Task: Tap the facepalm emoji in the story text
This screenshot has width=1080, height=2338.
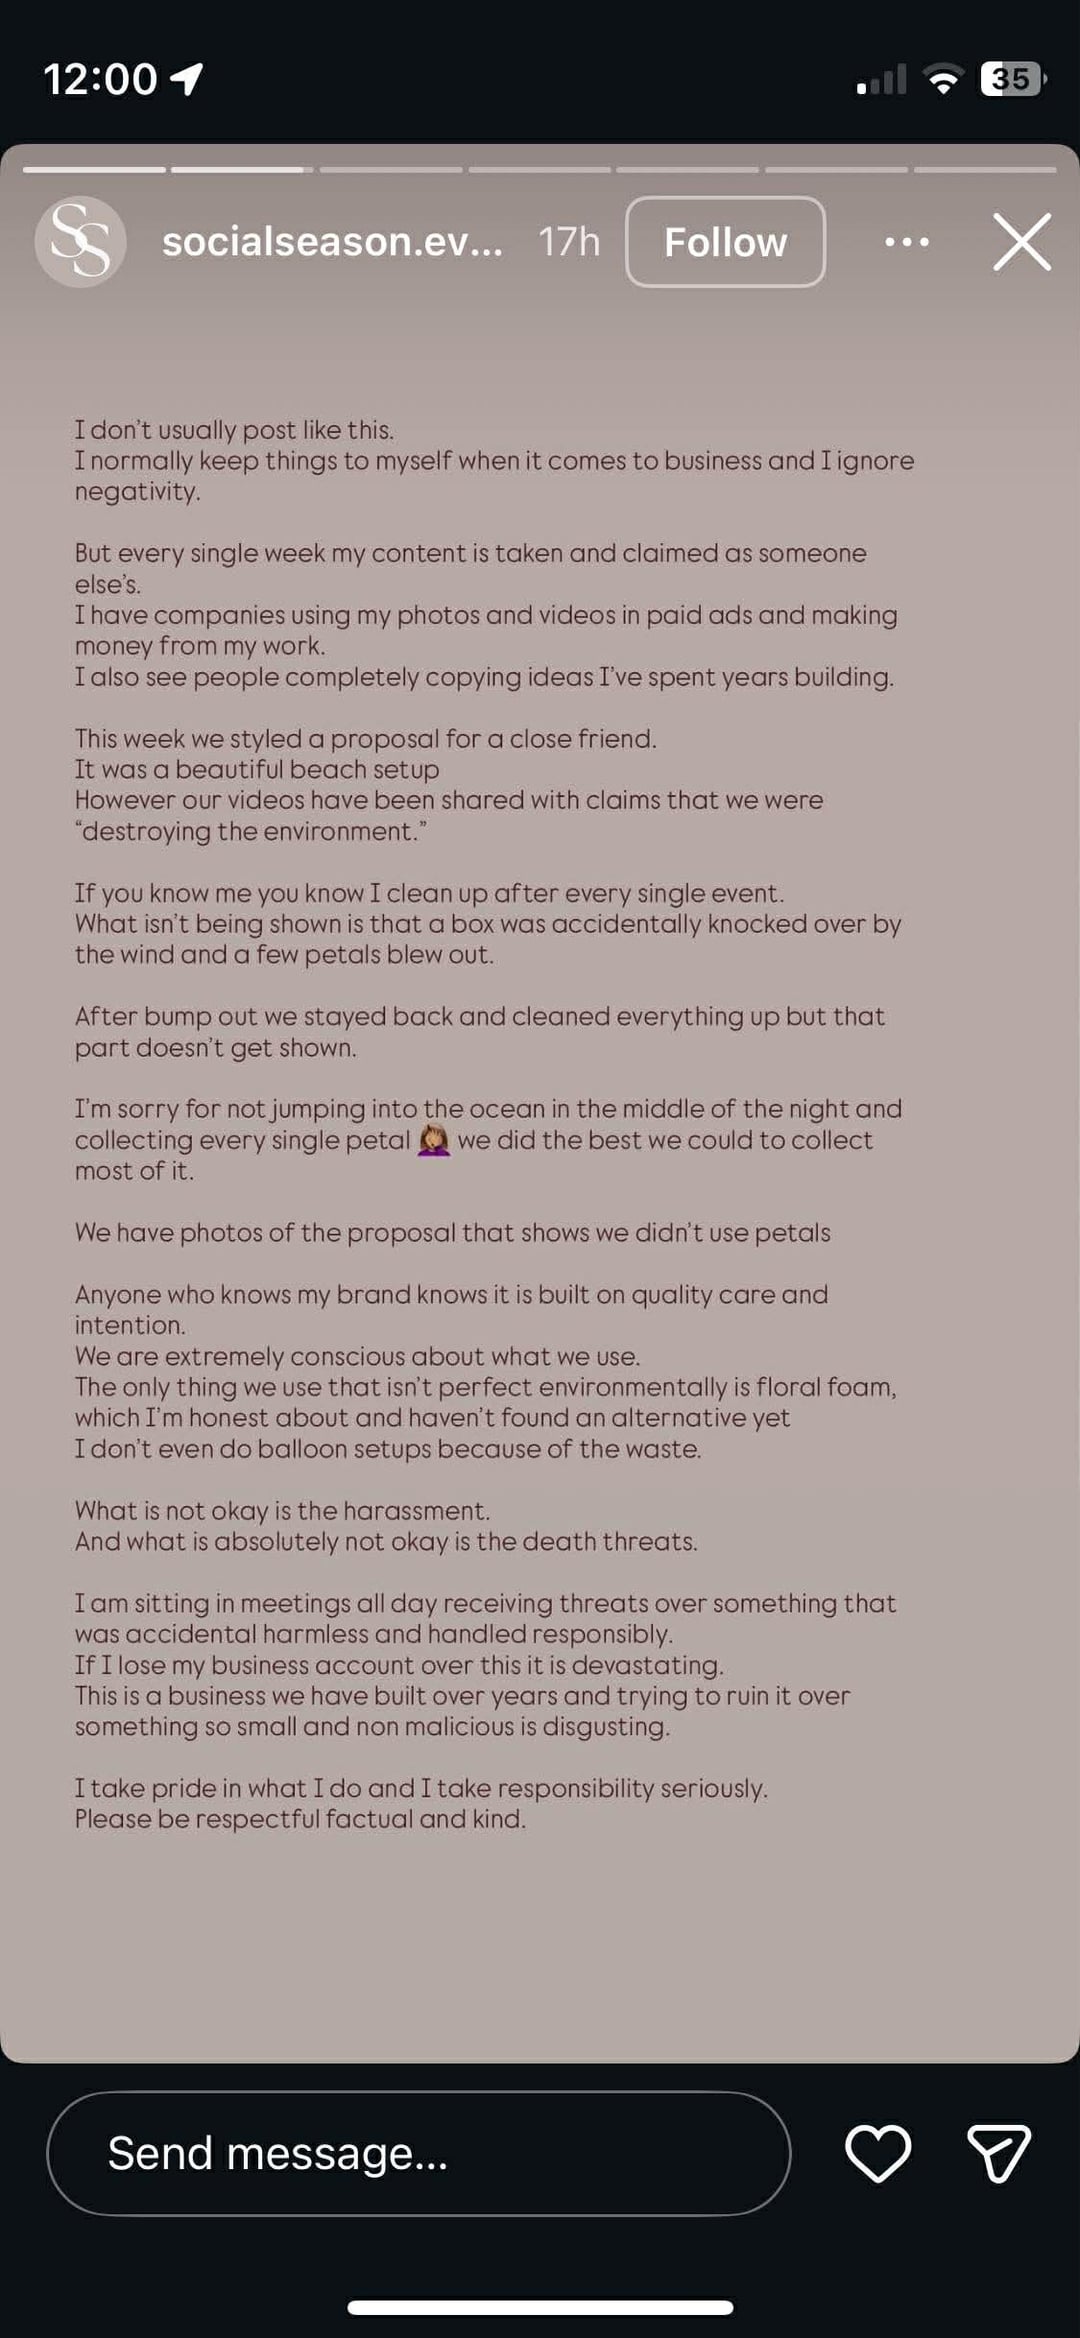Action: tap(434, 1140)
